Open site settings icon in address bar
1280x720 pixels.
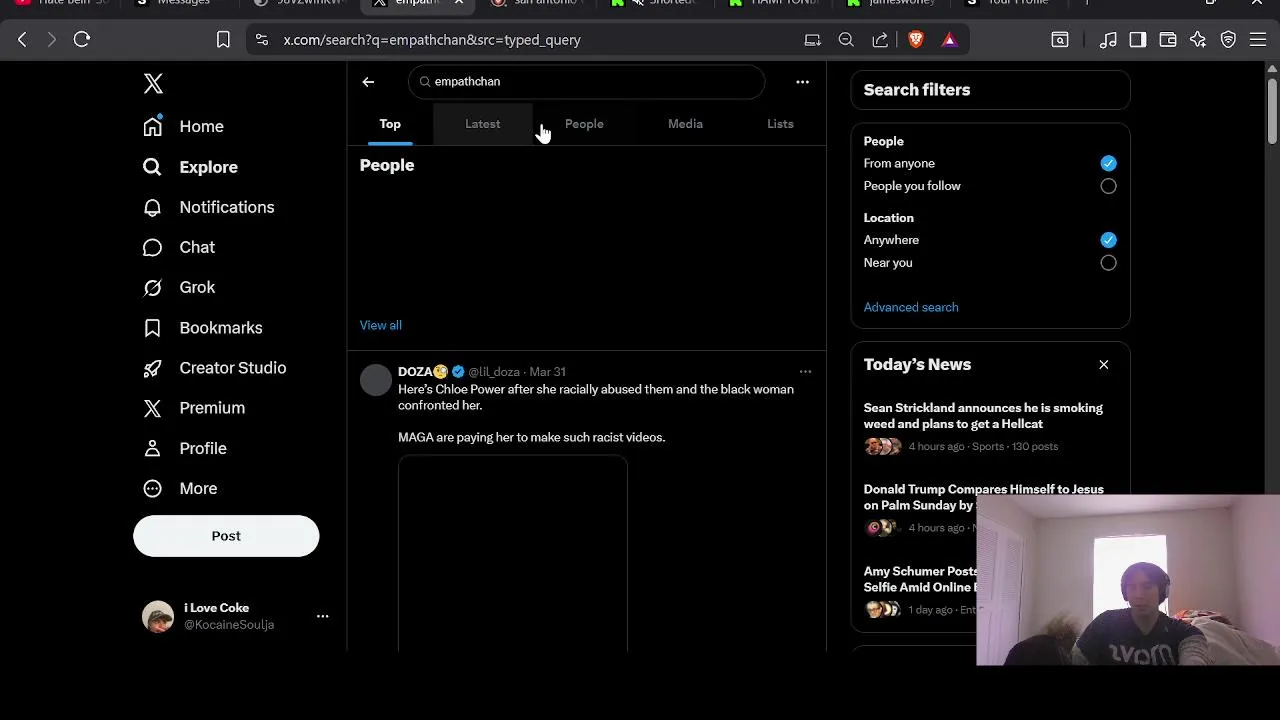point(262,40)
